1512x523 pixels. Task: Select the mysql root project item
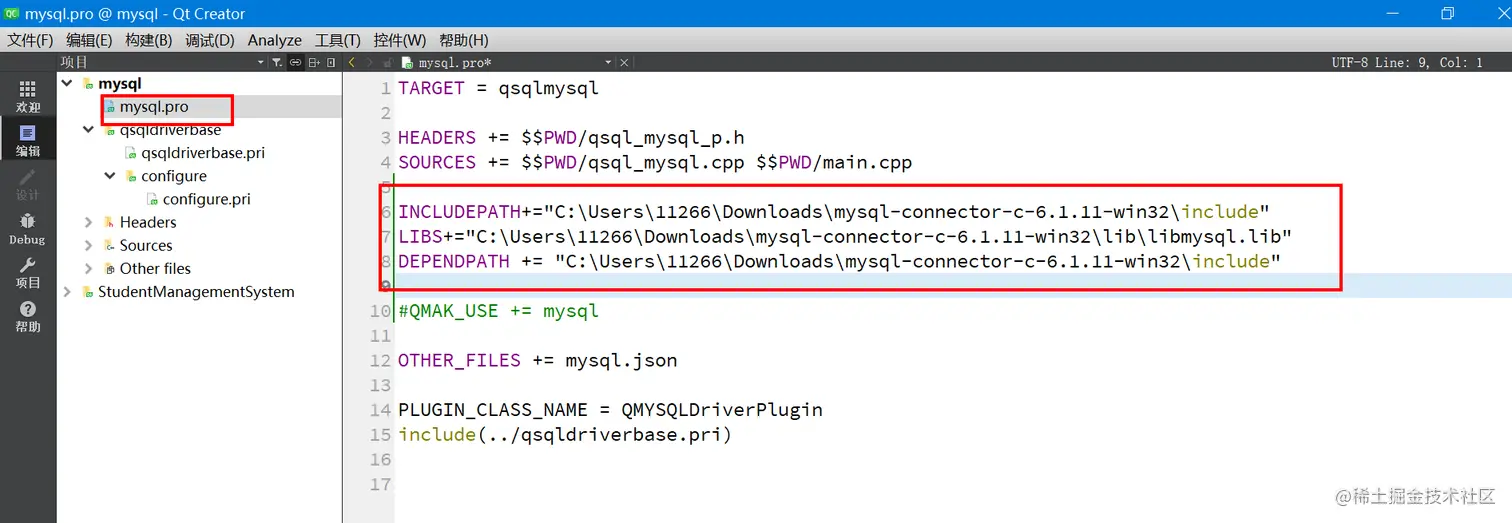click(120, 83)
